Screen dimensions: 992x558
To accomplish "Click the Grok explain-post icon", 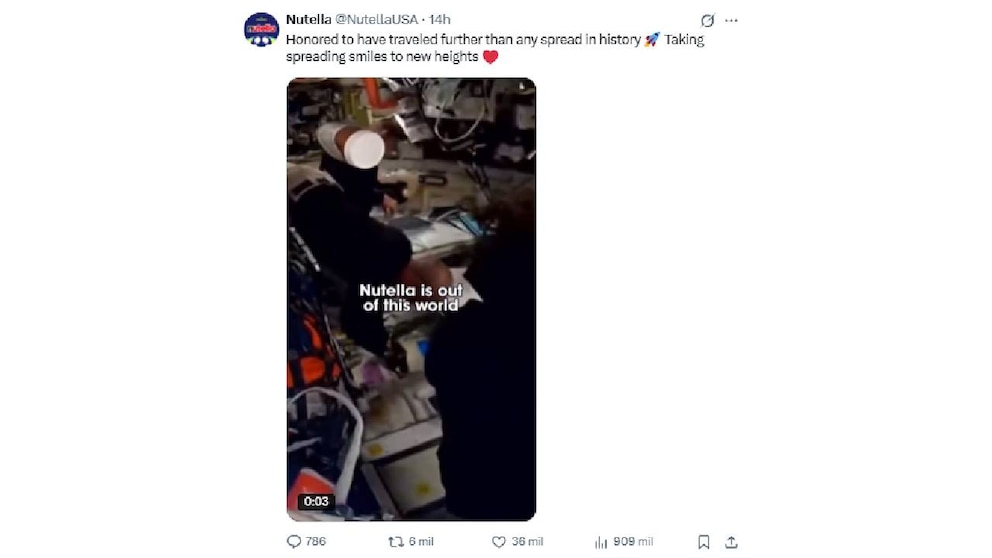I will (x=707, y=20).
